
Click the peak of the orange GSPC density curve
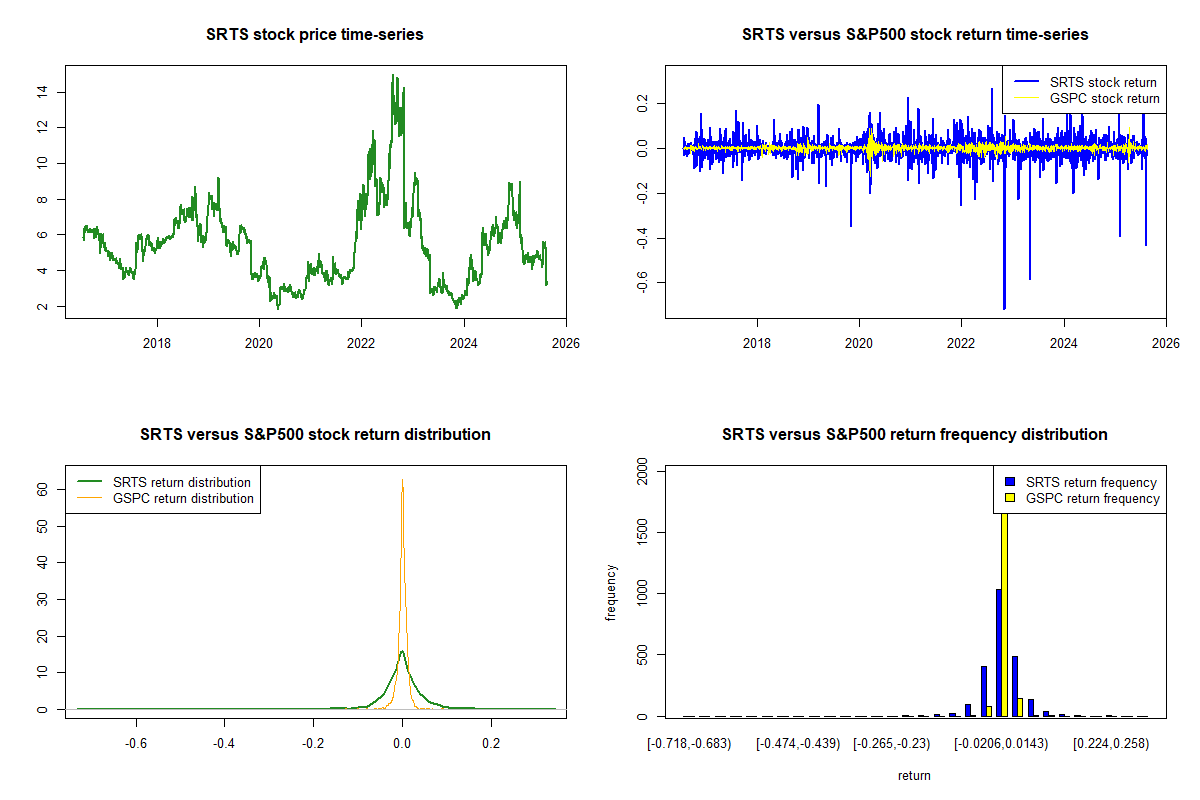coord(402,481)
